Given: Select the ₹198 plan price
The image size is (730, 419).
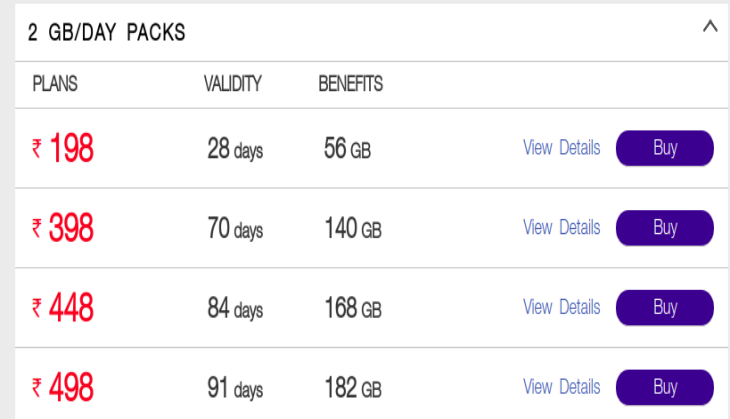Looking at the screenshot, I should [x=62, y=148].
